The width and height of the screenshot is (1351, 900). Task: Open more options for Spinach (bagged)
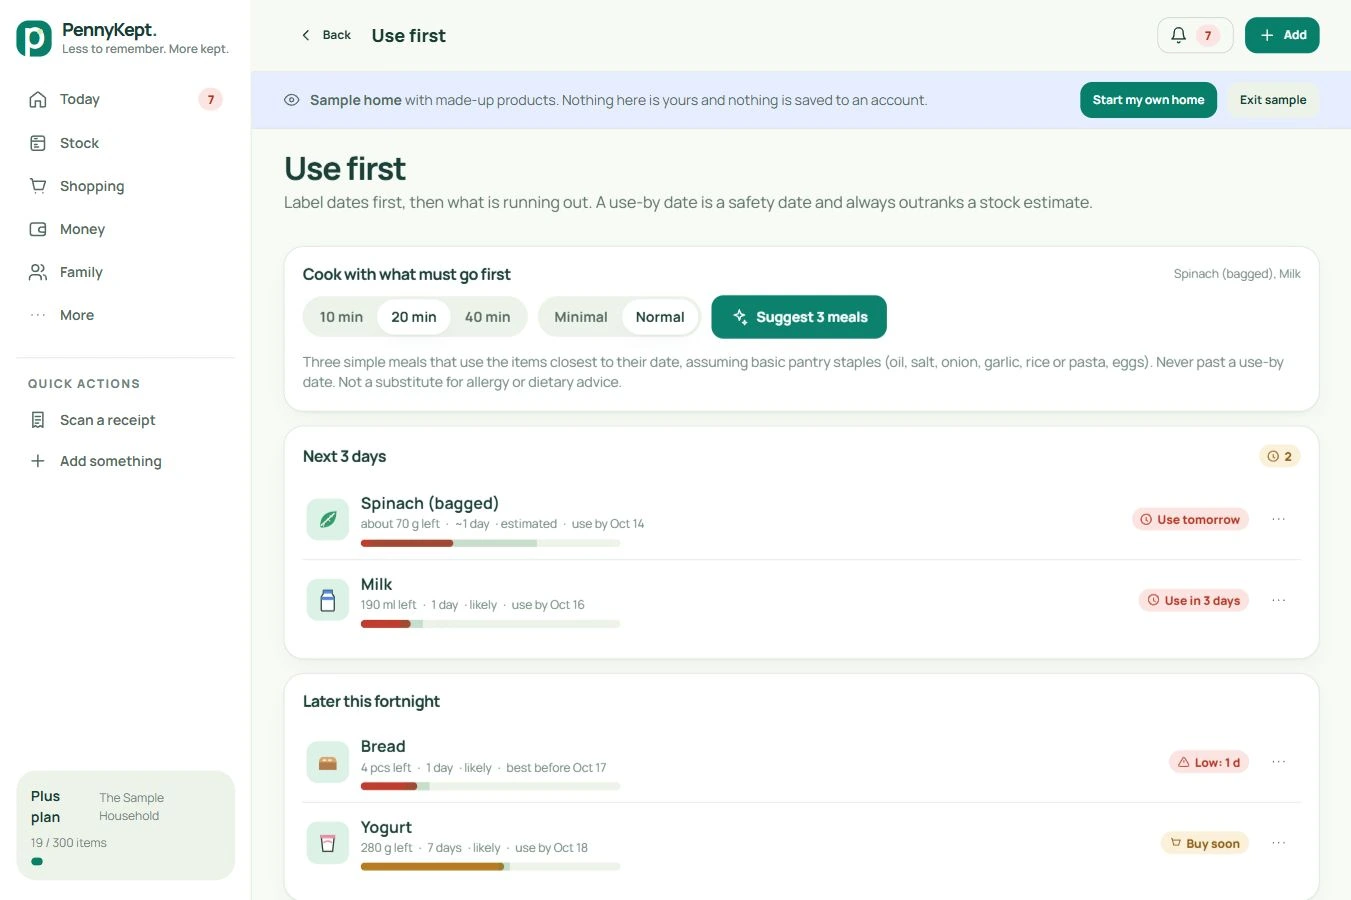1278,519
